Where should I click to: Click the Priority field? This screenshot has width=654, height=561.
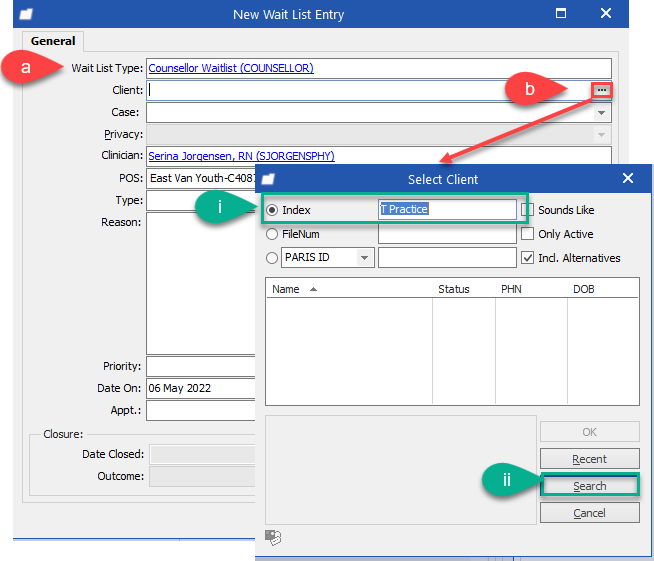click(x=201, y=366)
